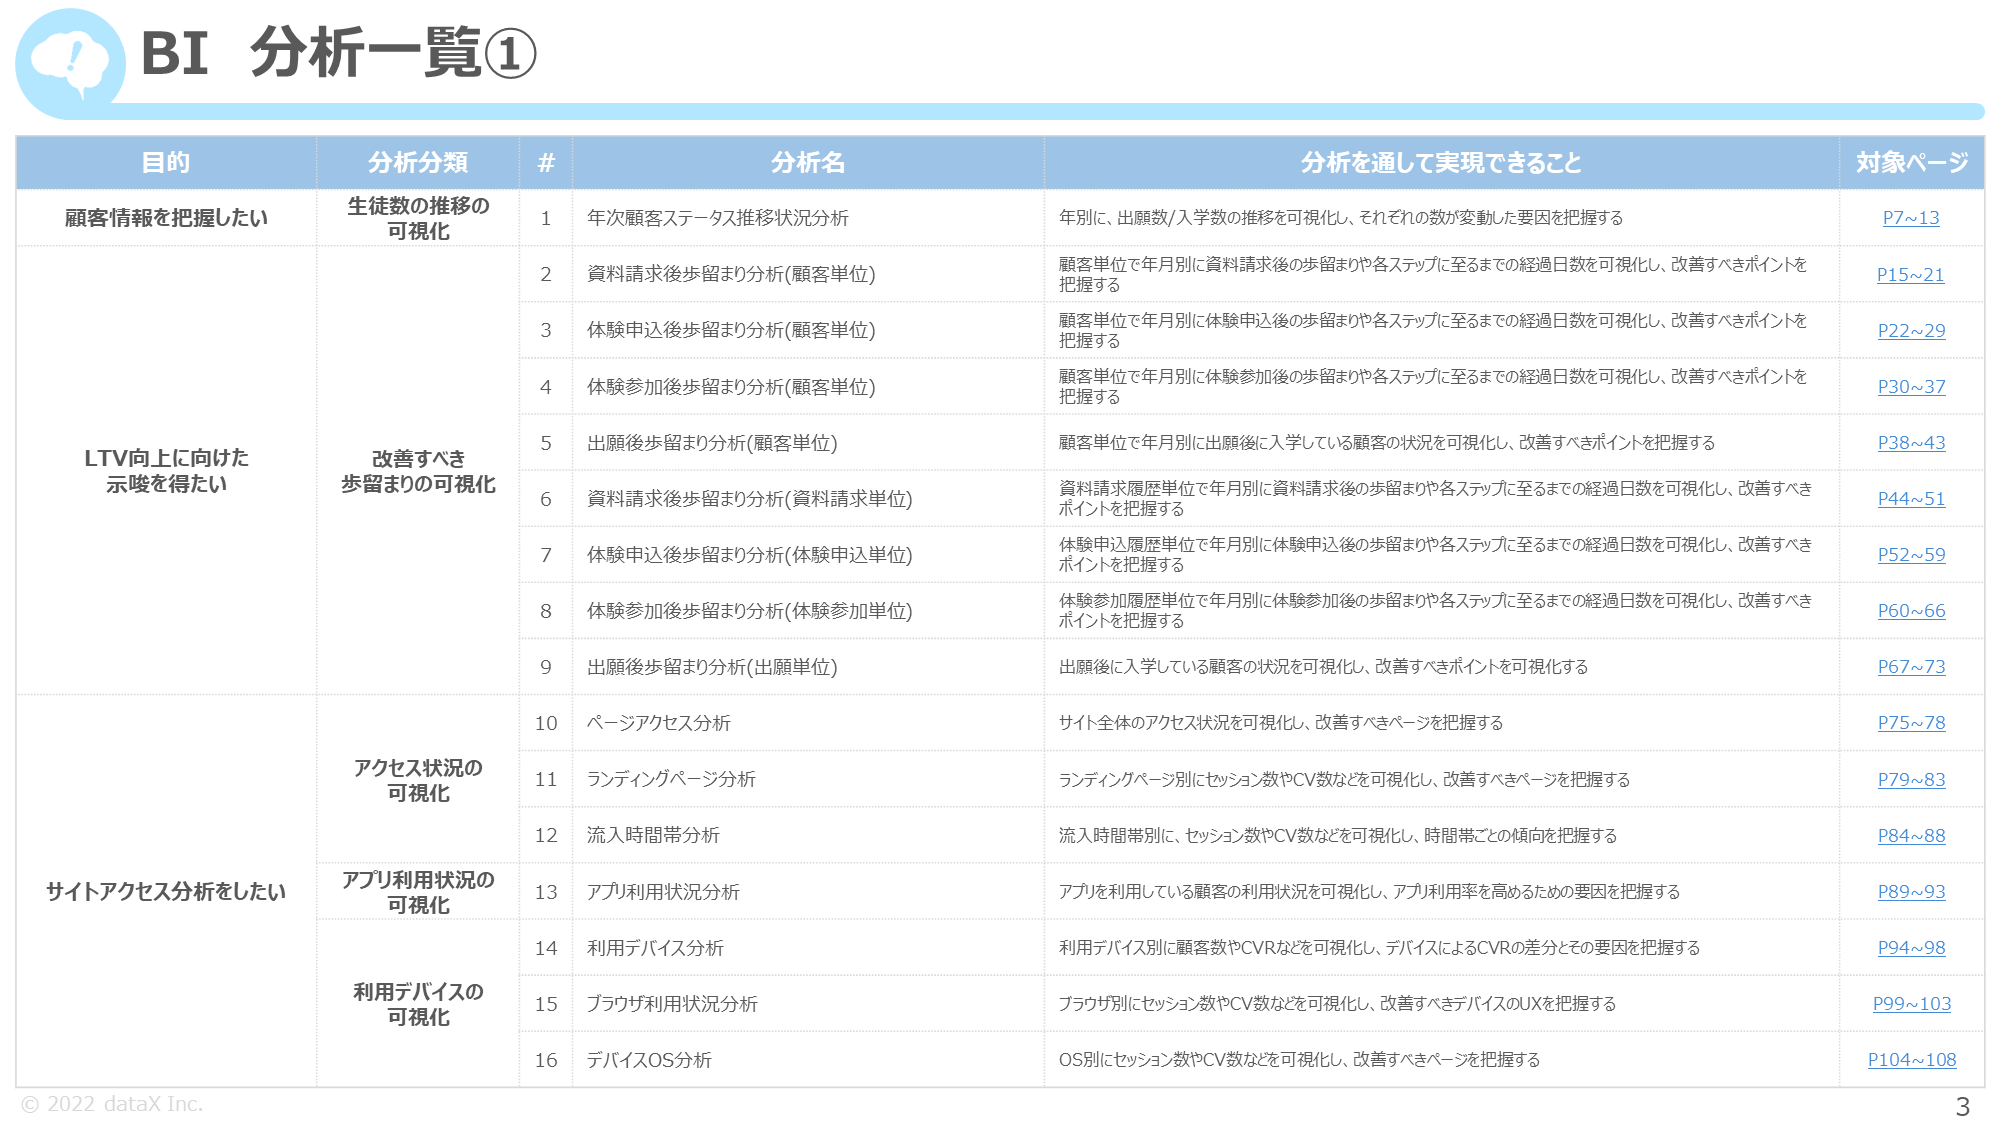Screen dimensions: 2000x1125
Task: Select 体験参加後歩留まり分析(体験参加単位) text
Action: click(x=749, y=610)
